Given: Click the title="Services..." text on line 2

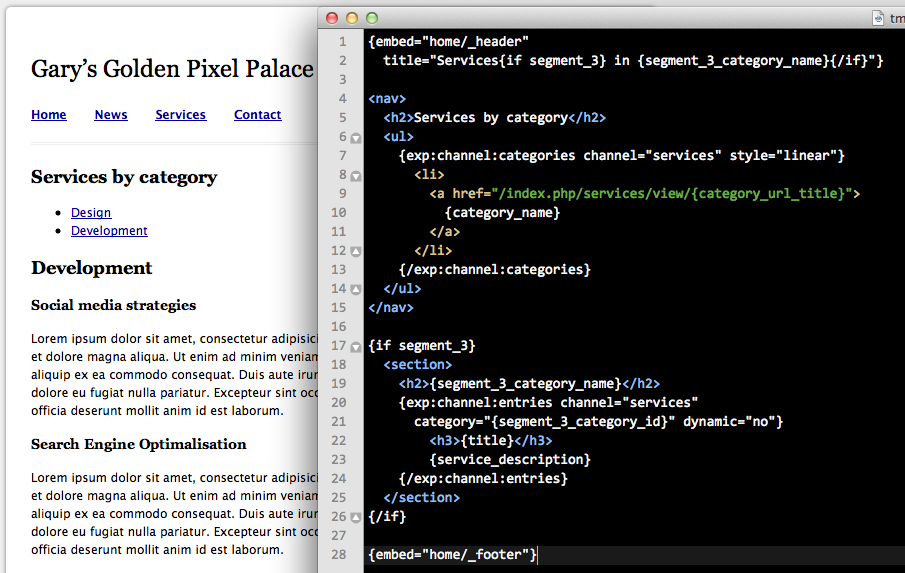Looking at the screenshot, I should pyautogui.click(x=633, y=61).
